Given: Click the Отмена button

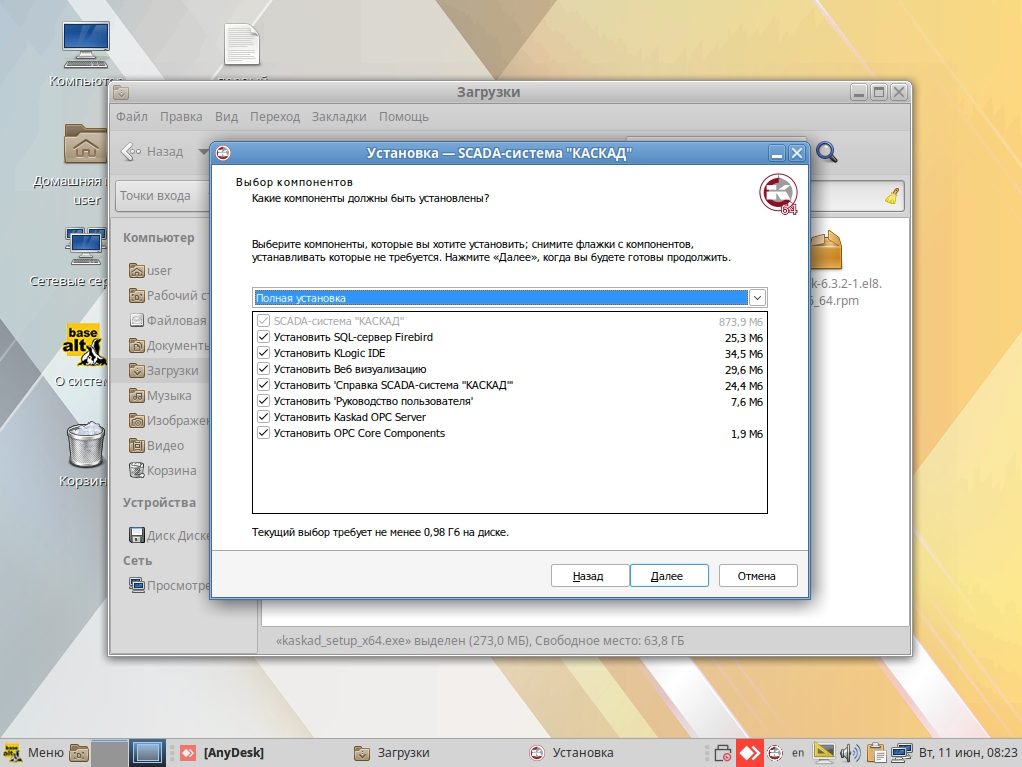Looking at the screenshot, I should (x=757, y=576).
